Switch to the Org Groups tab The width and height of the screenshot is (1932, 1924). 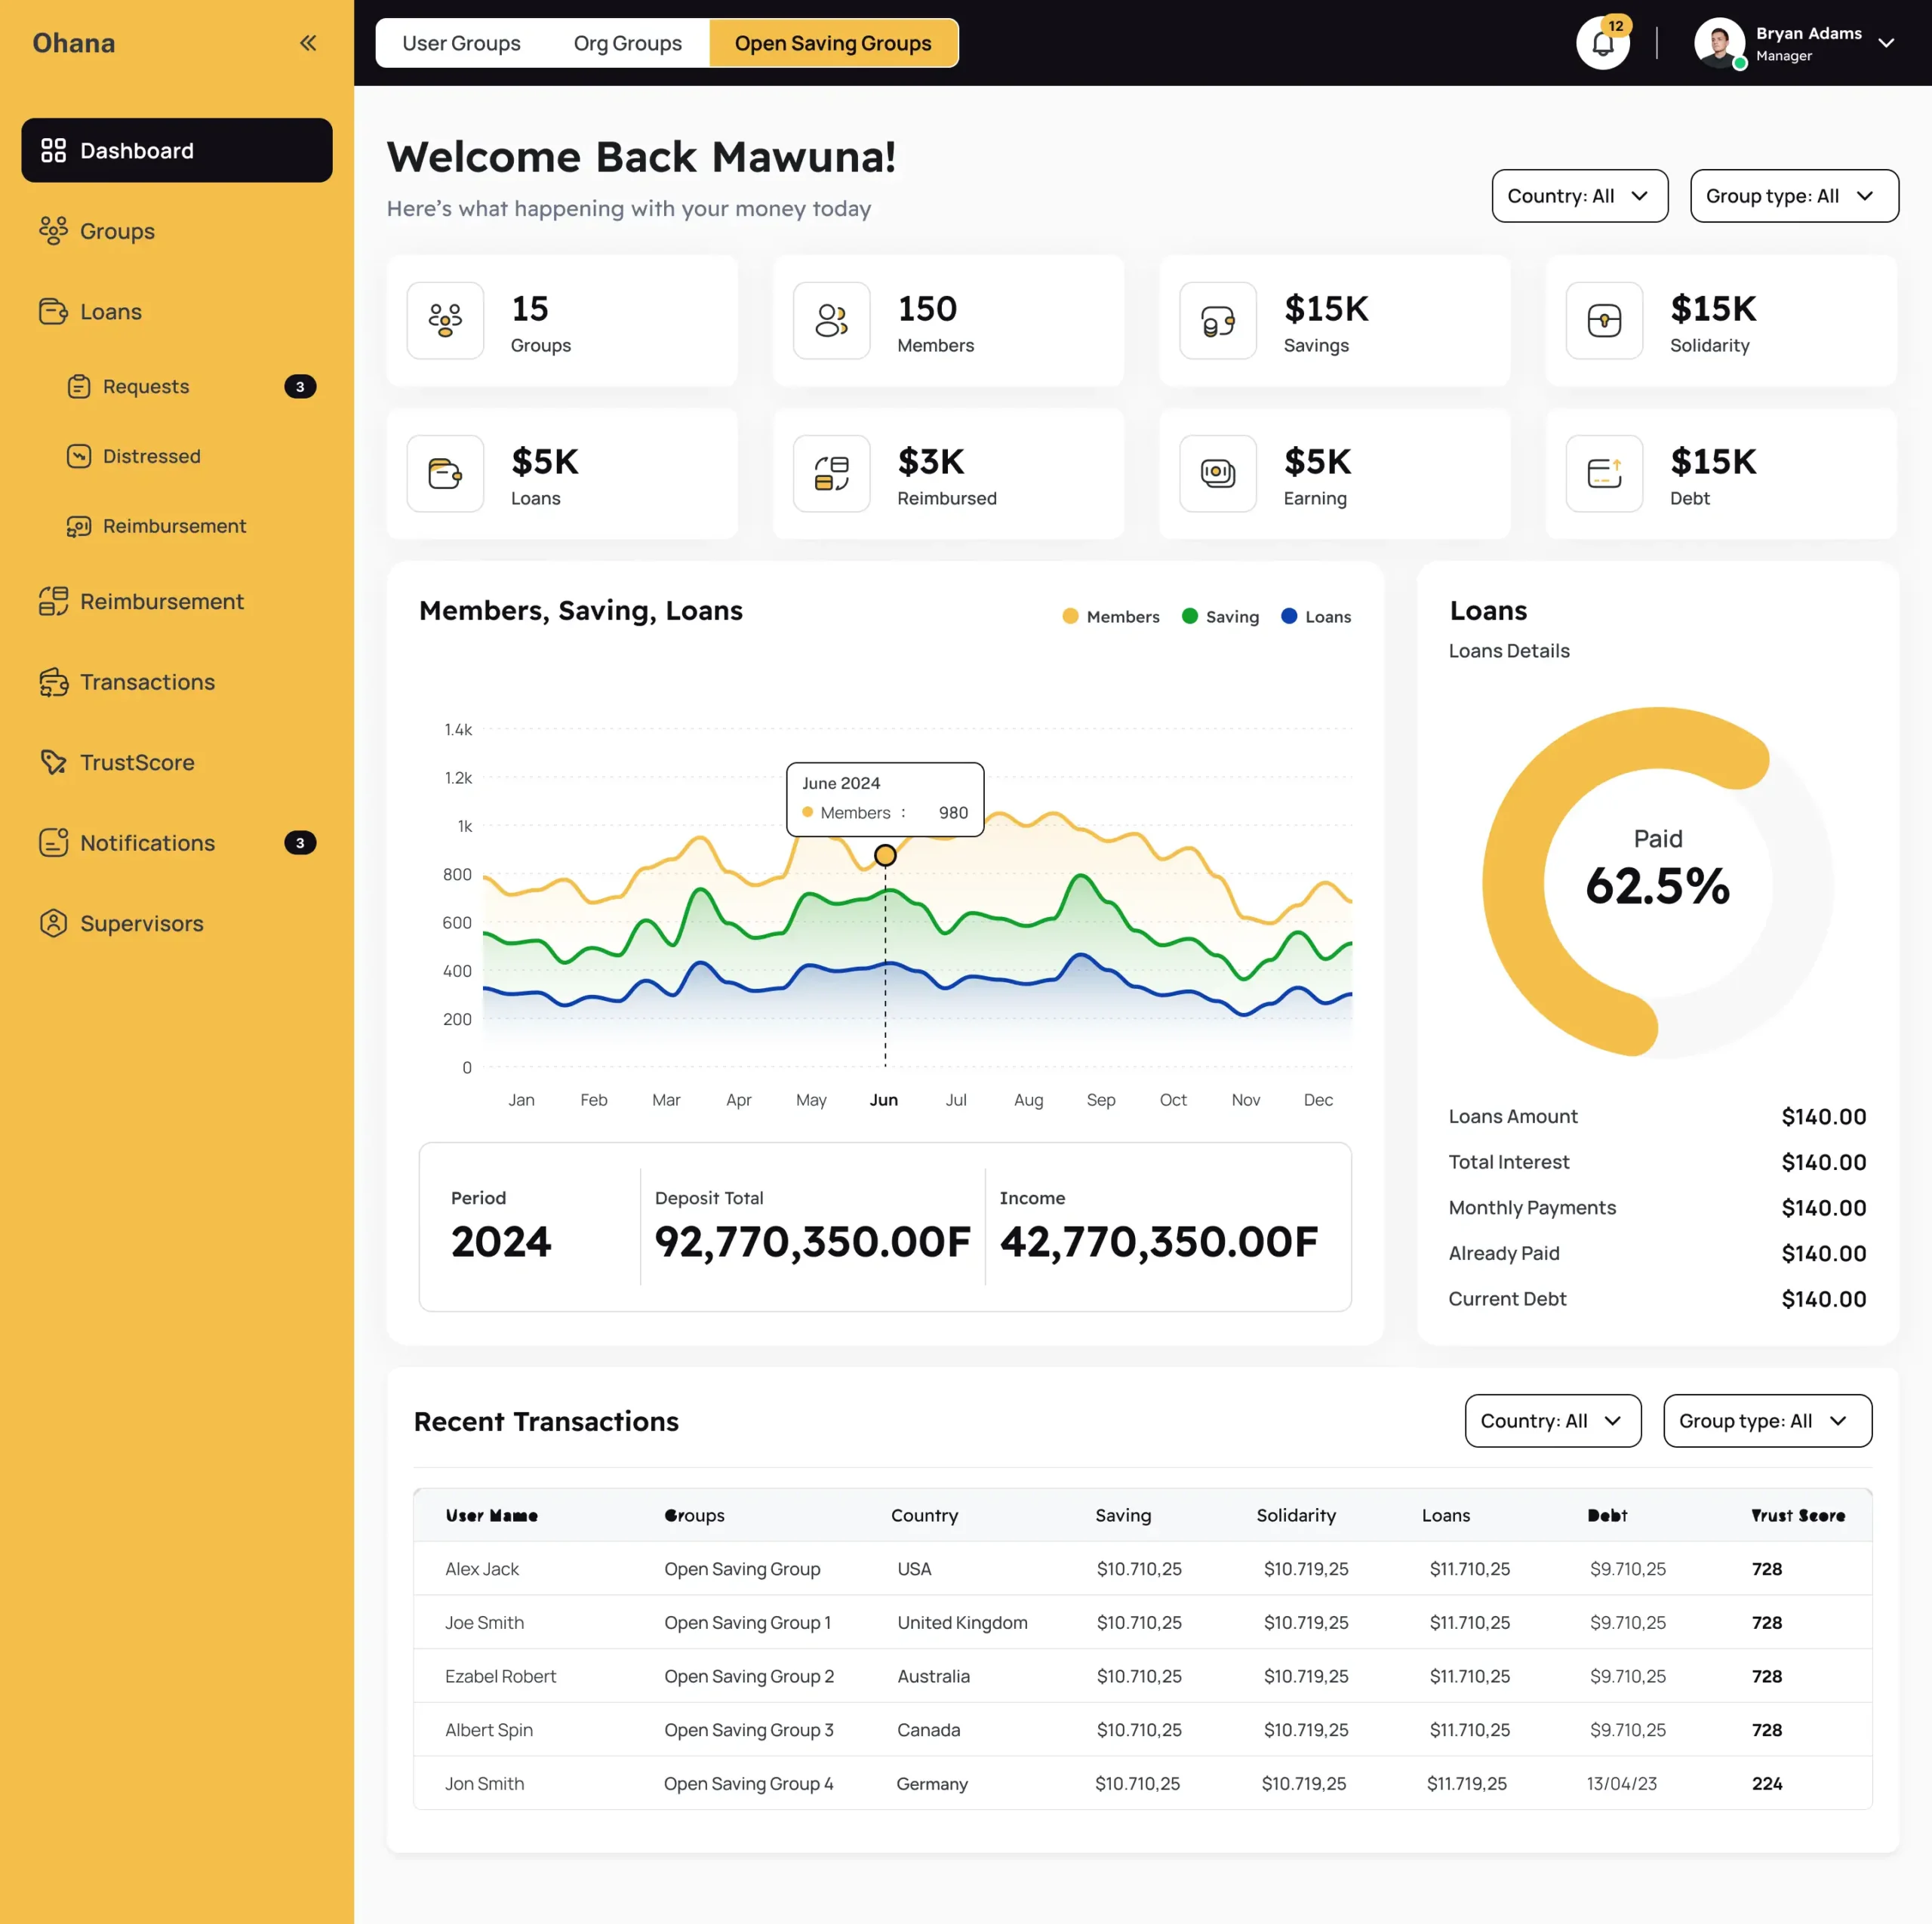pyautogui.click(x=627, y=42)
